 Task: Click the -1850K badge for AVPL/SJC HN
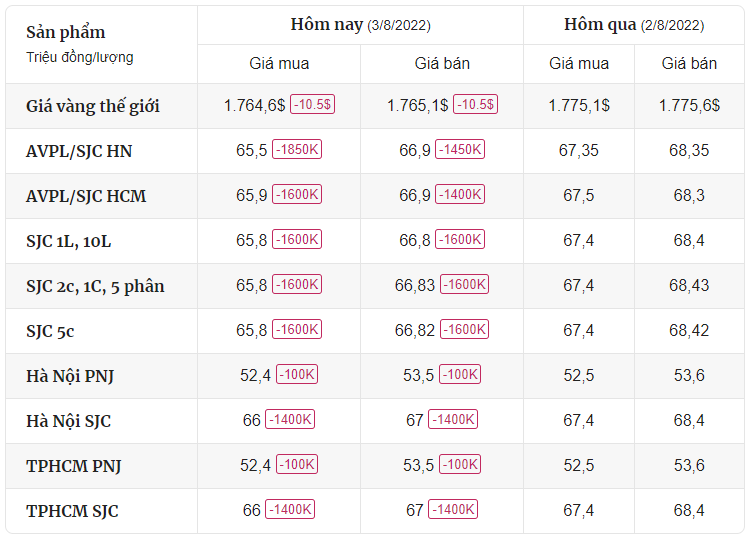(x=297, y=149)
